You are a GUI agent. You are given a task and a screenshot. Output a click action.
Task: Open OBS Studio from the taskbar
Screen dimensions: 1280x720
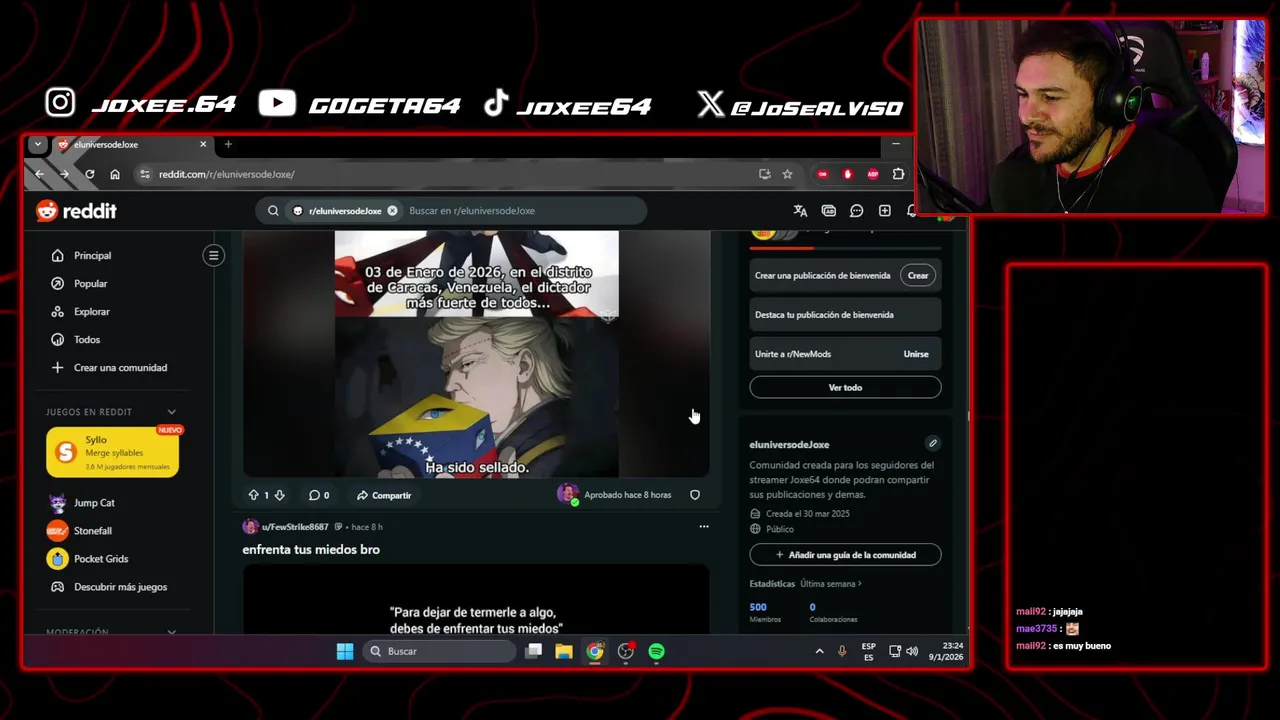click(x=626, y=651)
